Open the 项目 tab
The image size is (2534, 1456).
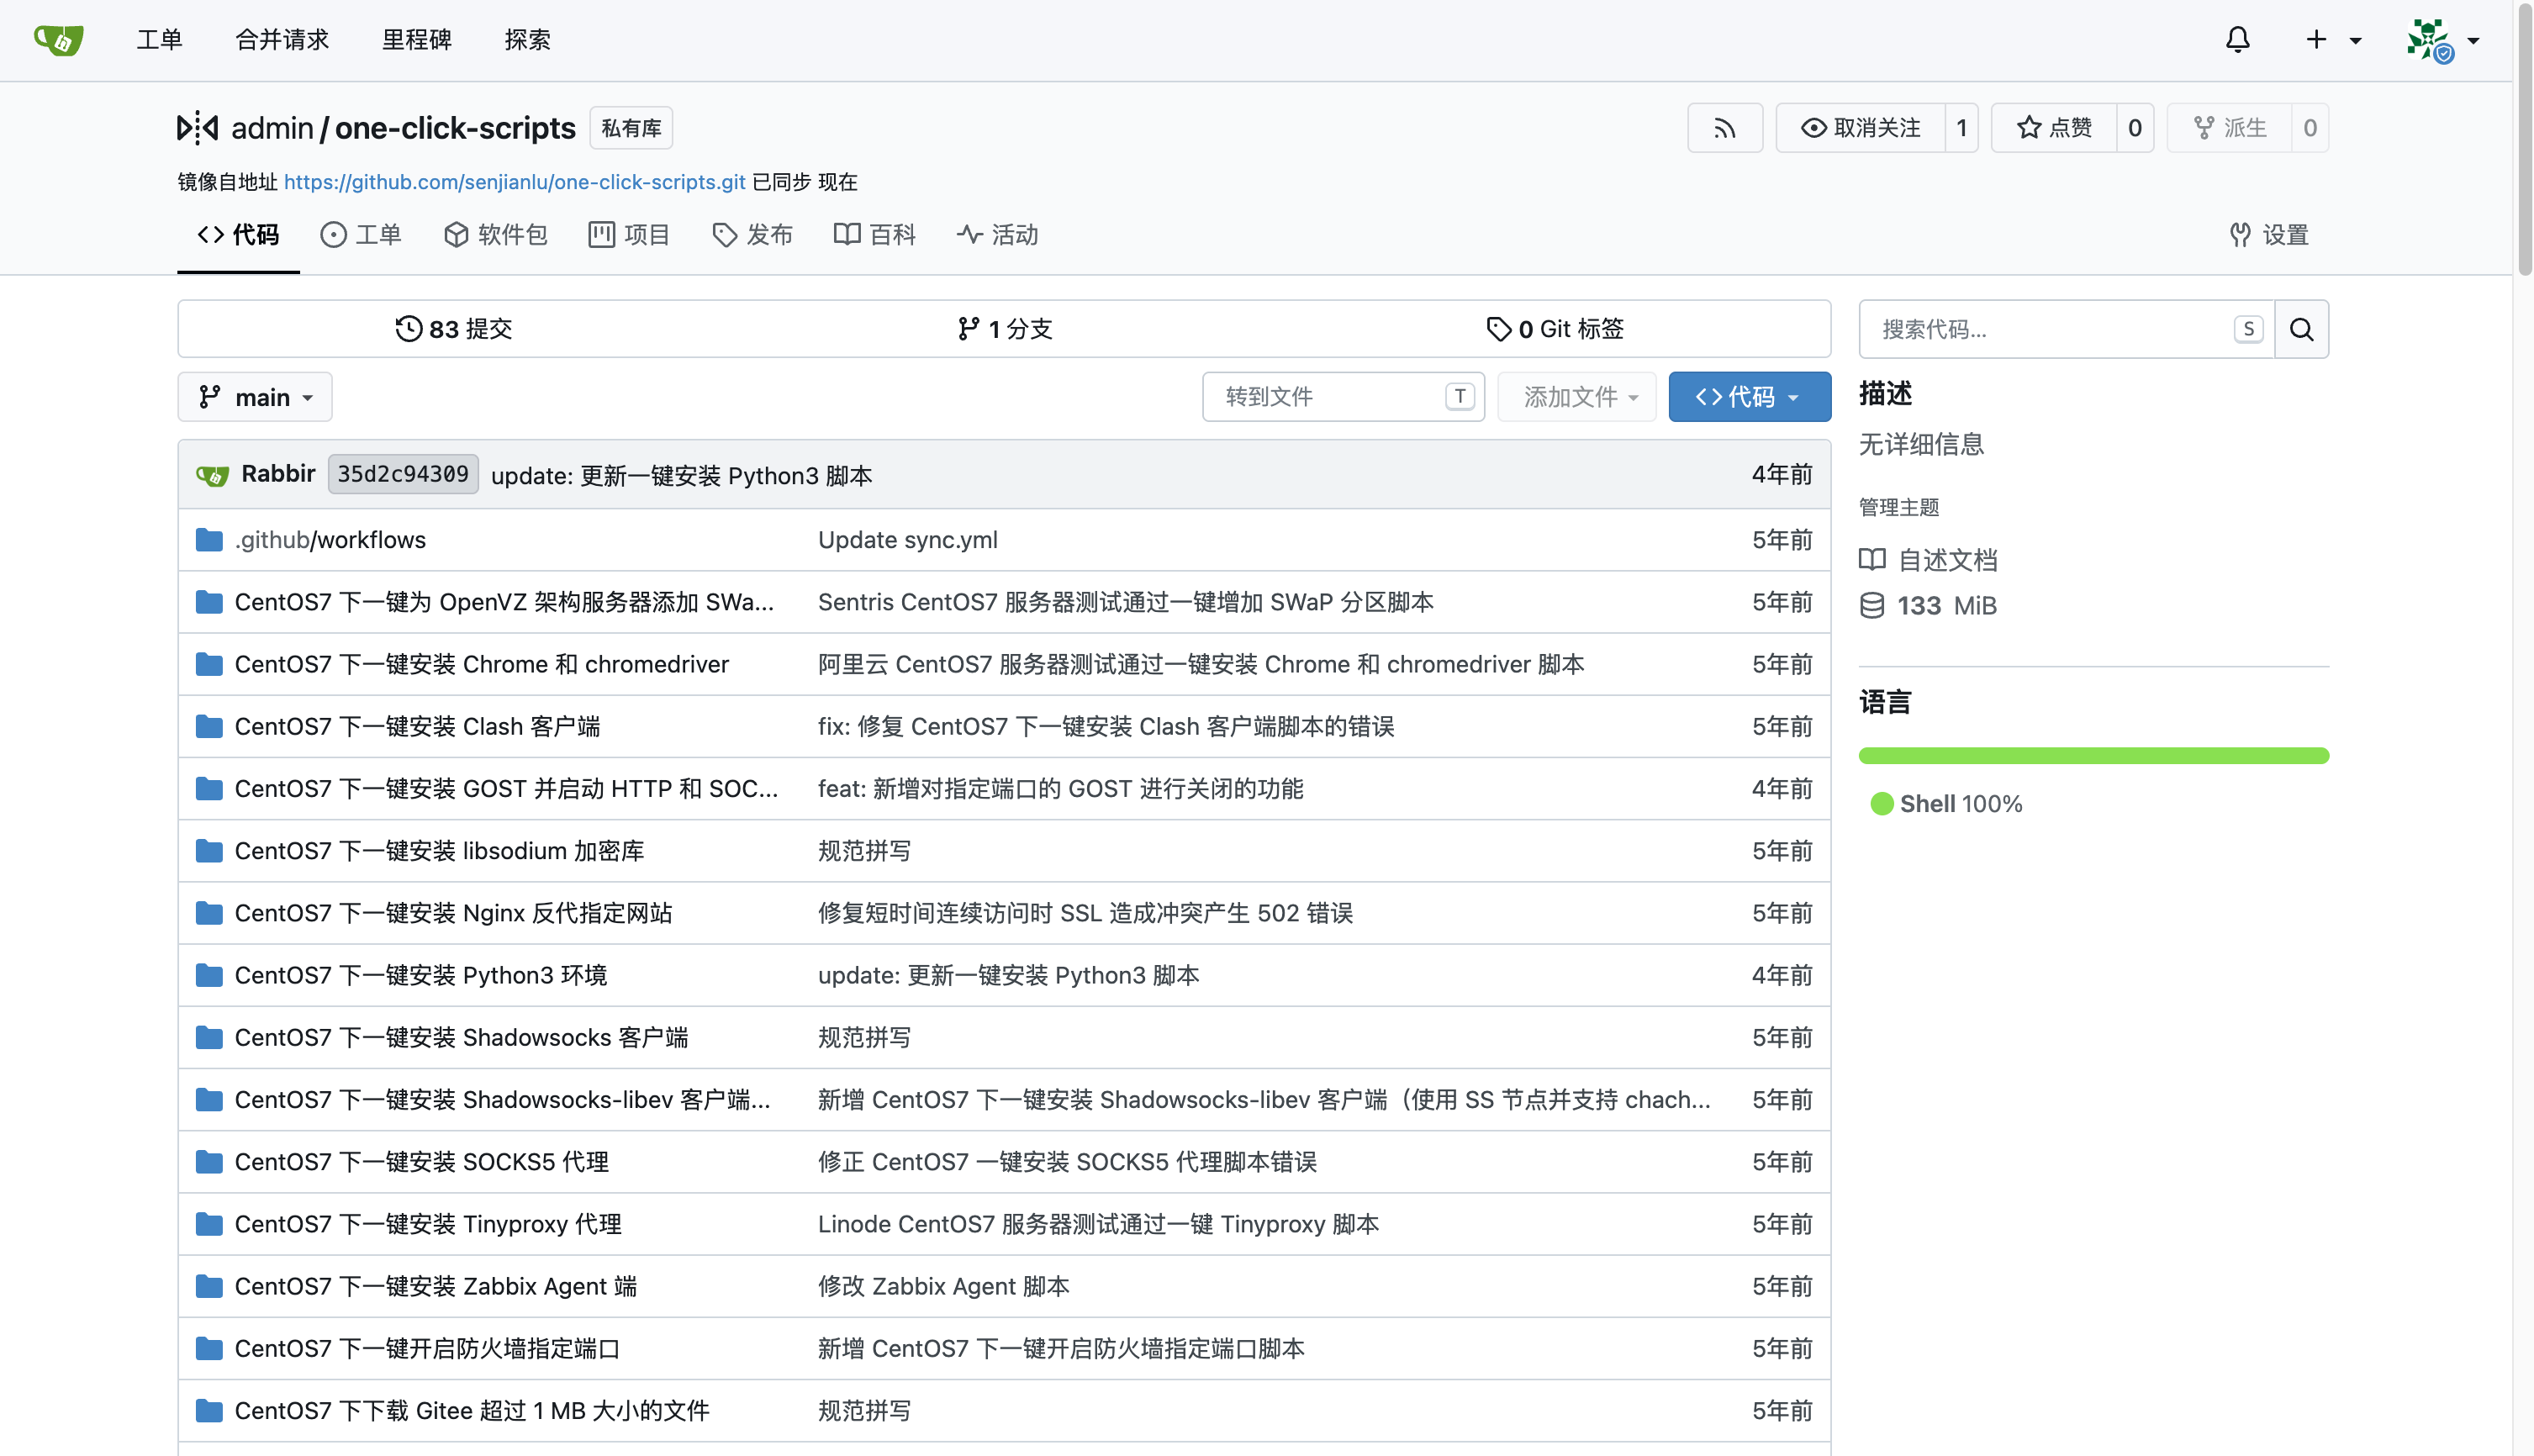click(x=630, y=235)
